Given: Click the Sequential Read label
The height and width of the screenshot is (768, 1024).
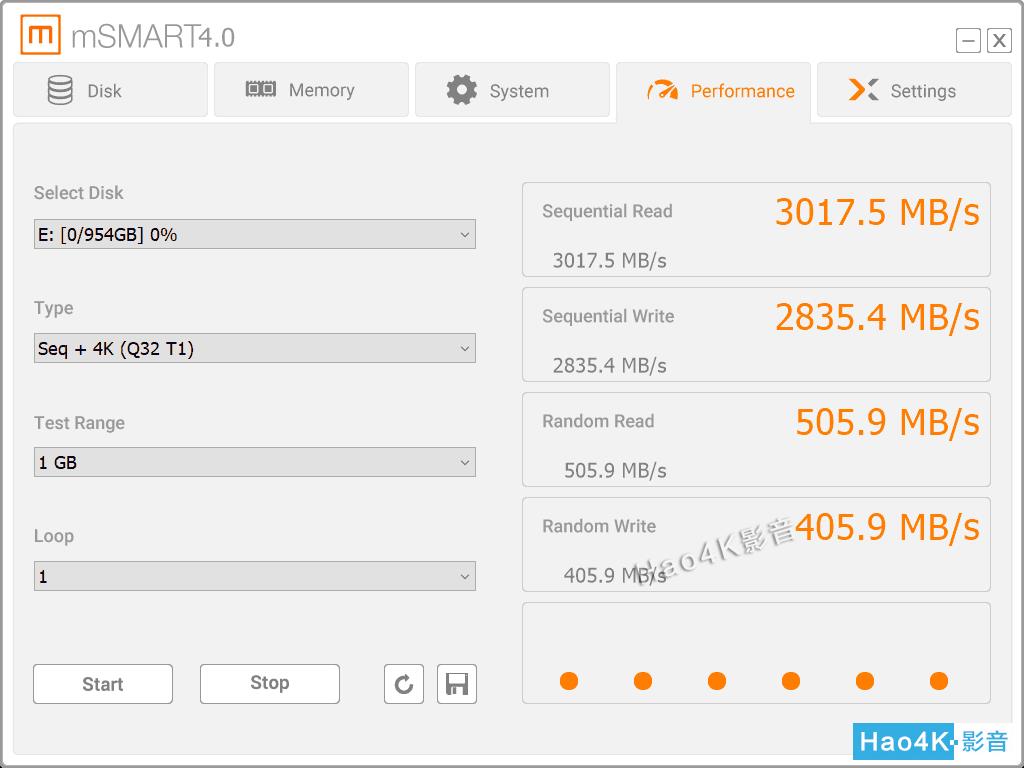Looking at the screenshot, I should [x=607, y=211].
